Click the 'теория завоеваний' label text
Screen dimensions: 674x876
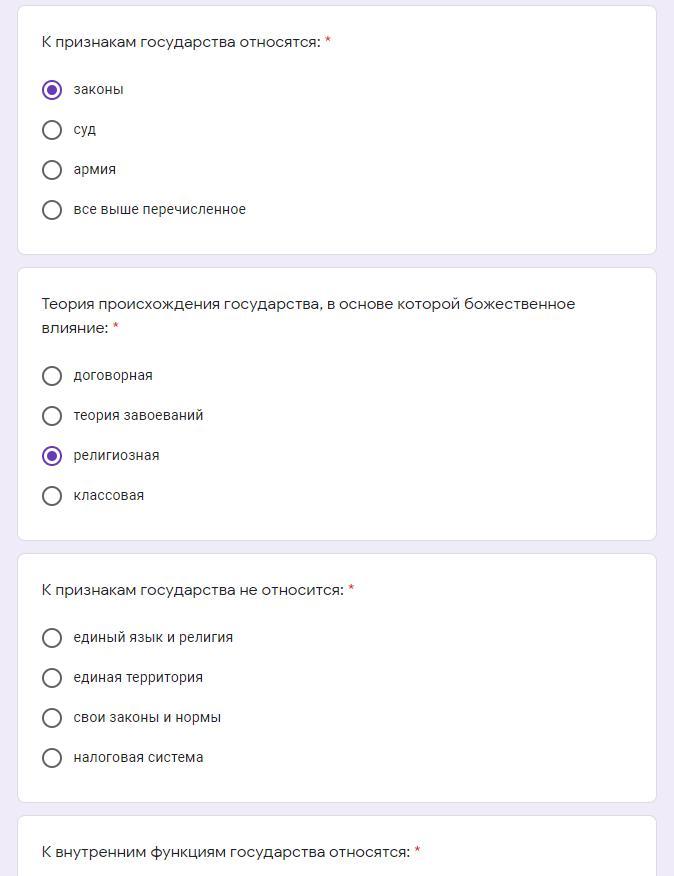tap(138, 416)
